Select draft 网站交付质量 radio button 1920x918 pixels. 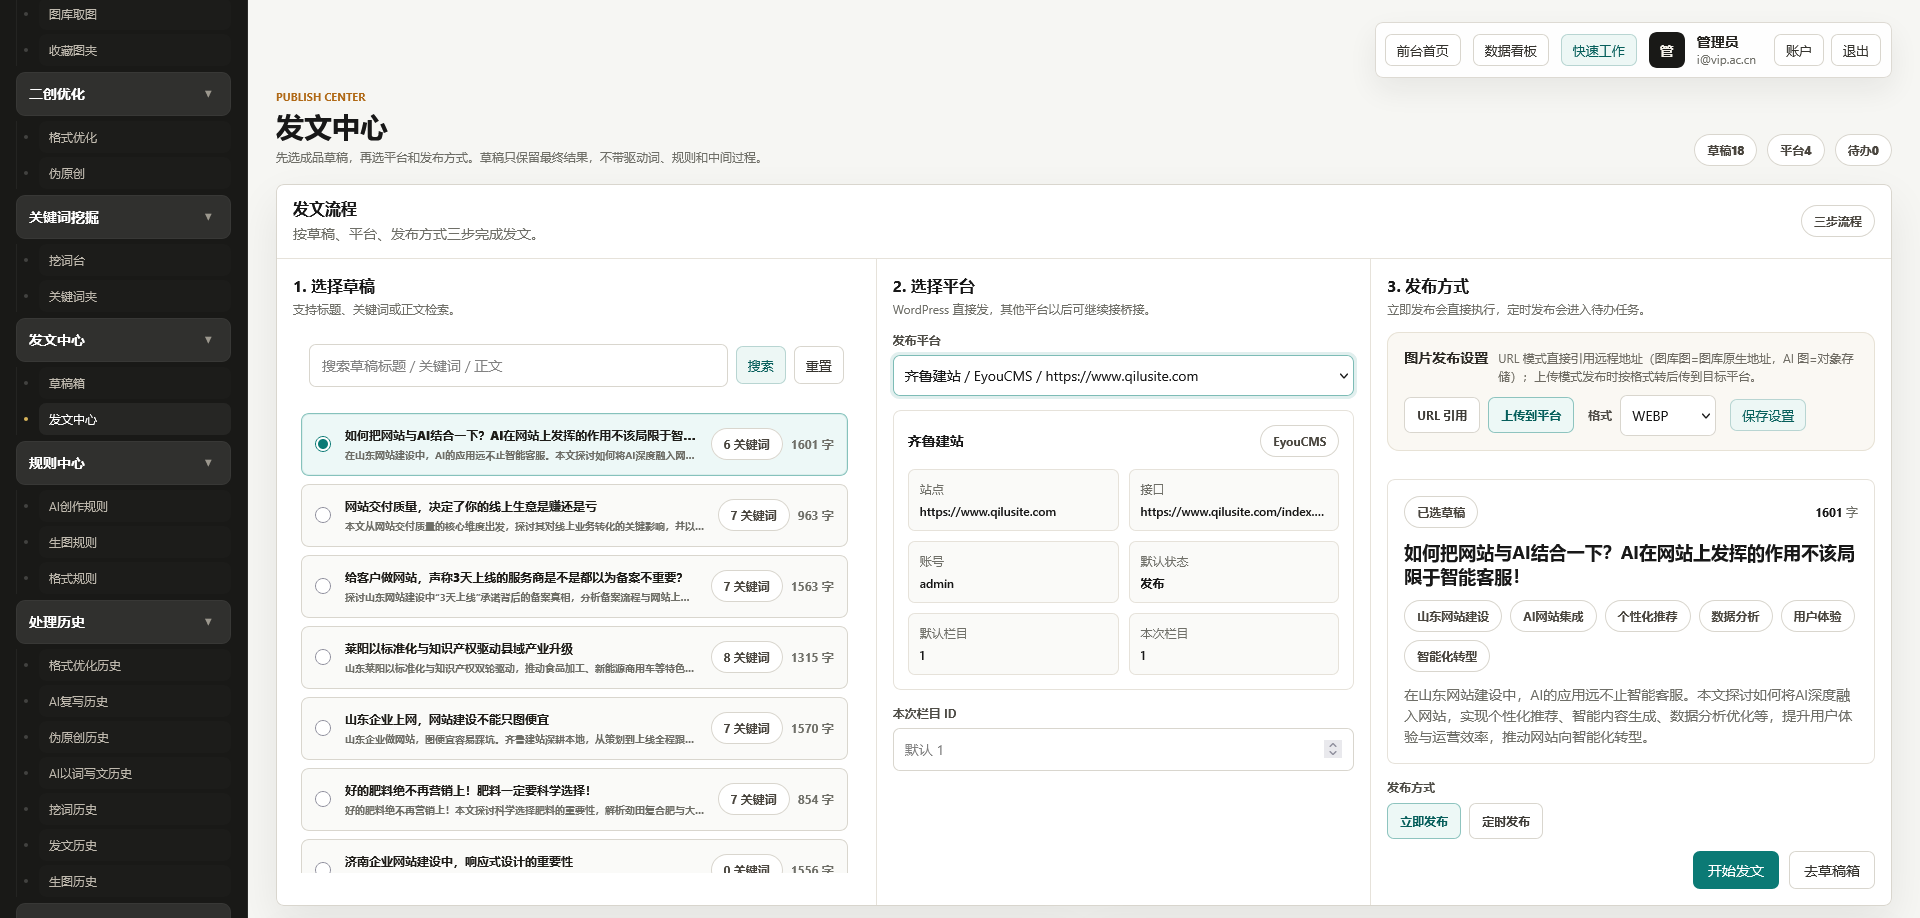(323, 515)
